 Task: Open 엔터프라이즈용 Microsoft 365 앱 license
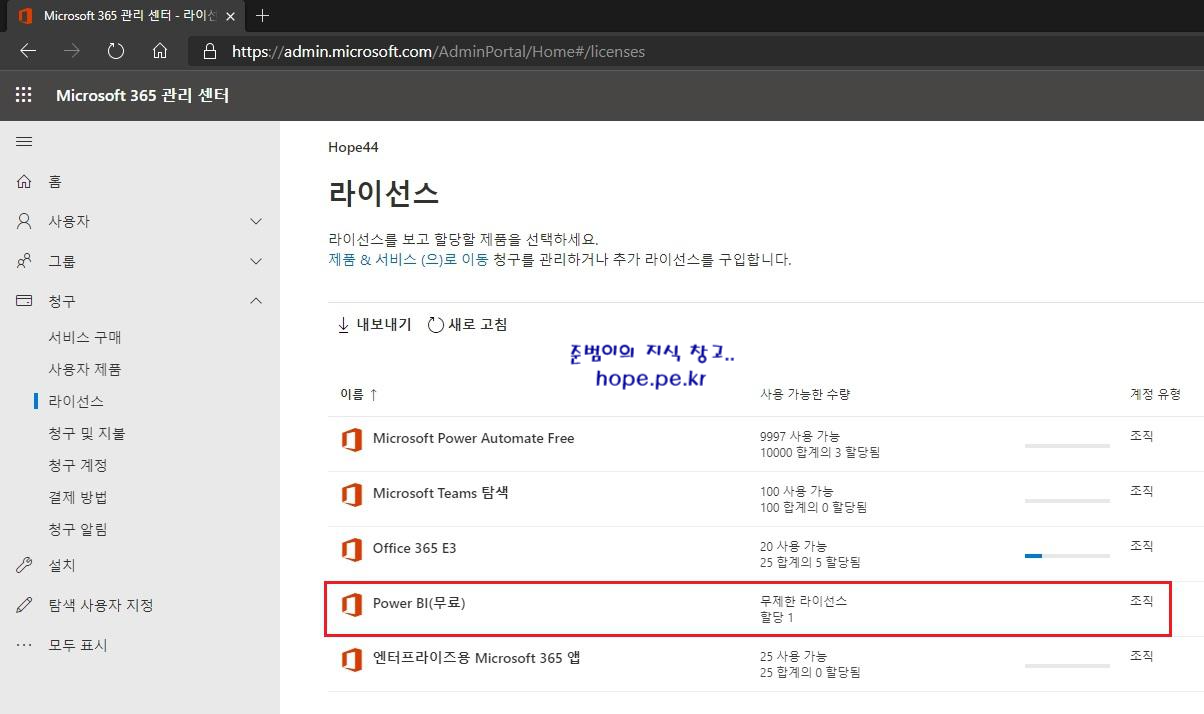[476, 658]
